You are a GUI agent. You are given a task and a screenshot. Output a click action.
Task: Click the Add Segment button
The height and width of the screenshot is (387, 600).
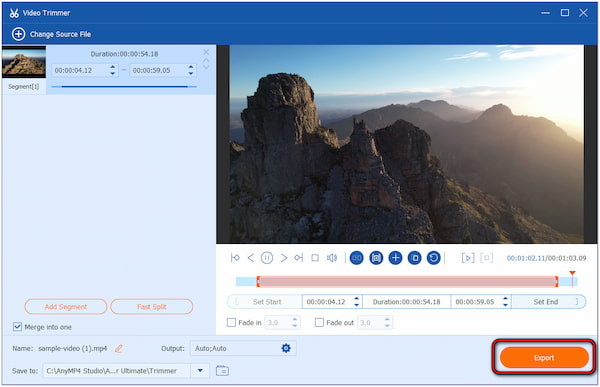pos(66,307)
